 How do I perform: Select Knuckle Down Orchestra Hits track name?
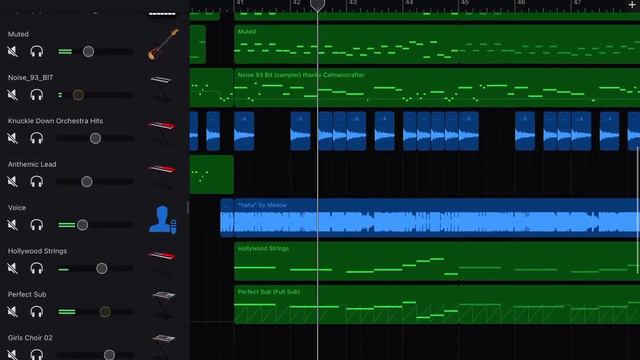point(56,121)
